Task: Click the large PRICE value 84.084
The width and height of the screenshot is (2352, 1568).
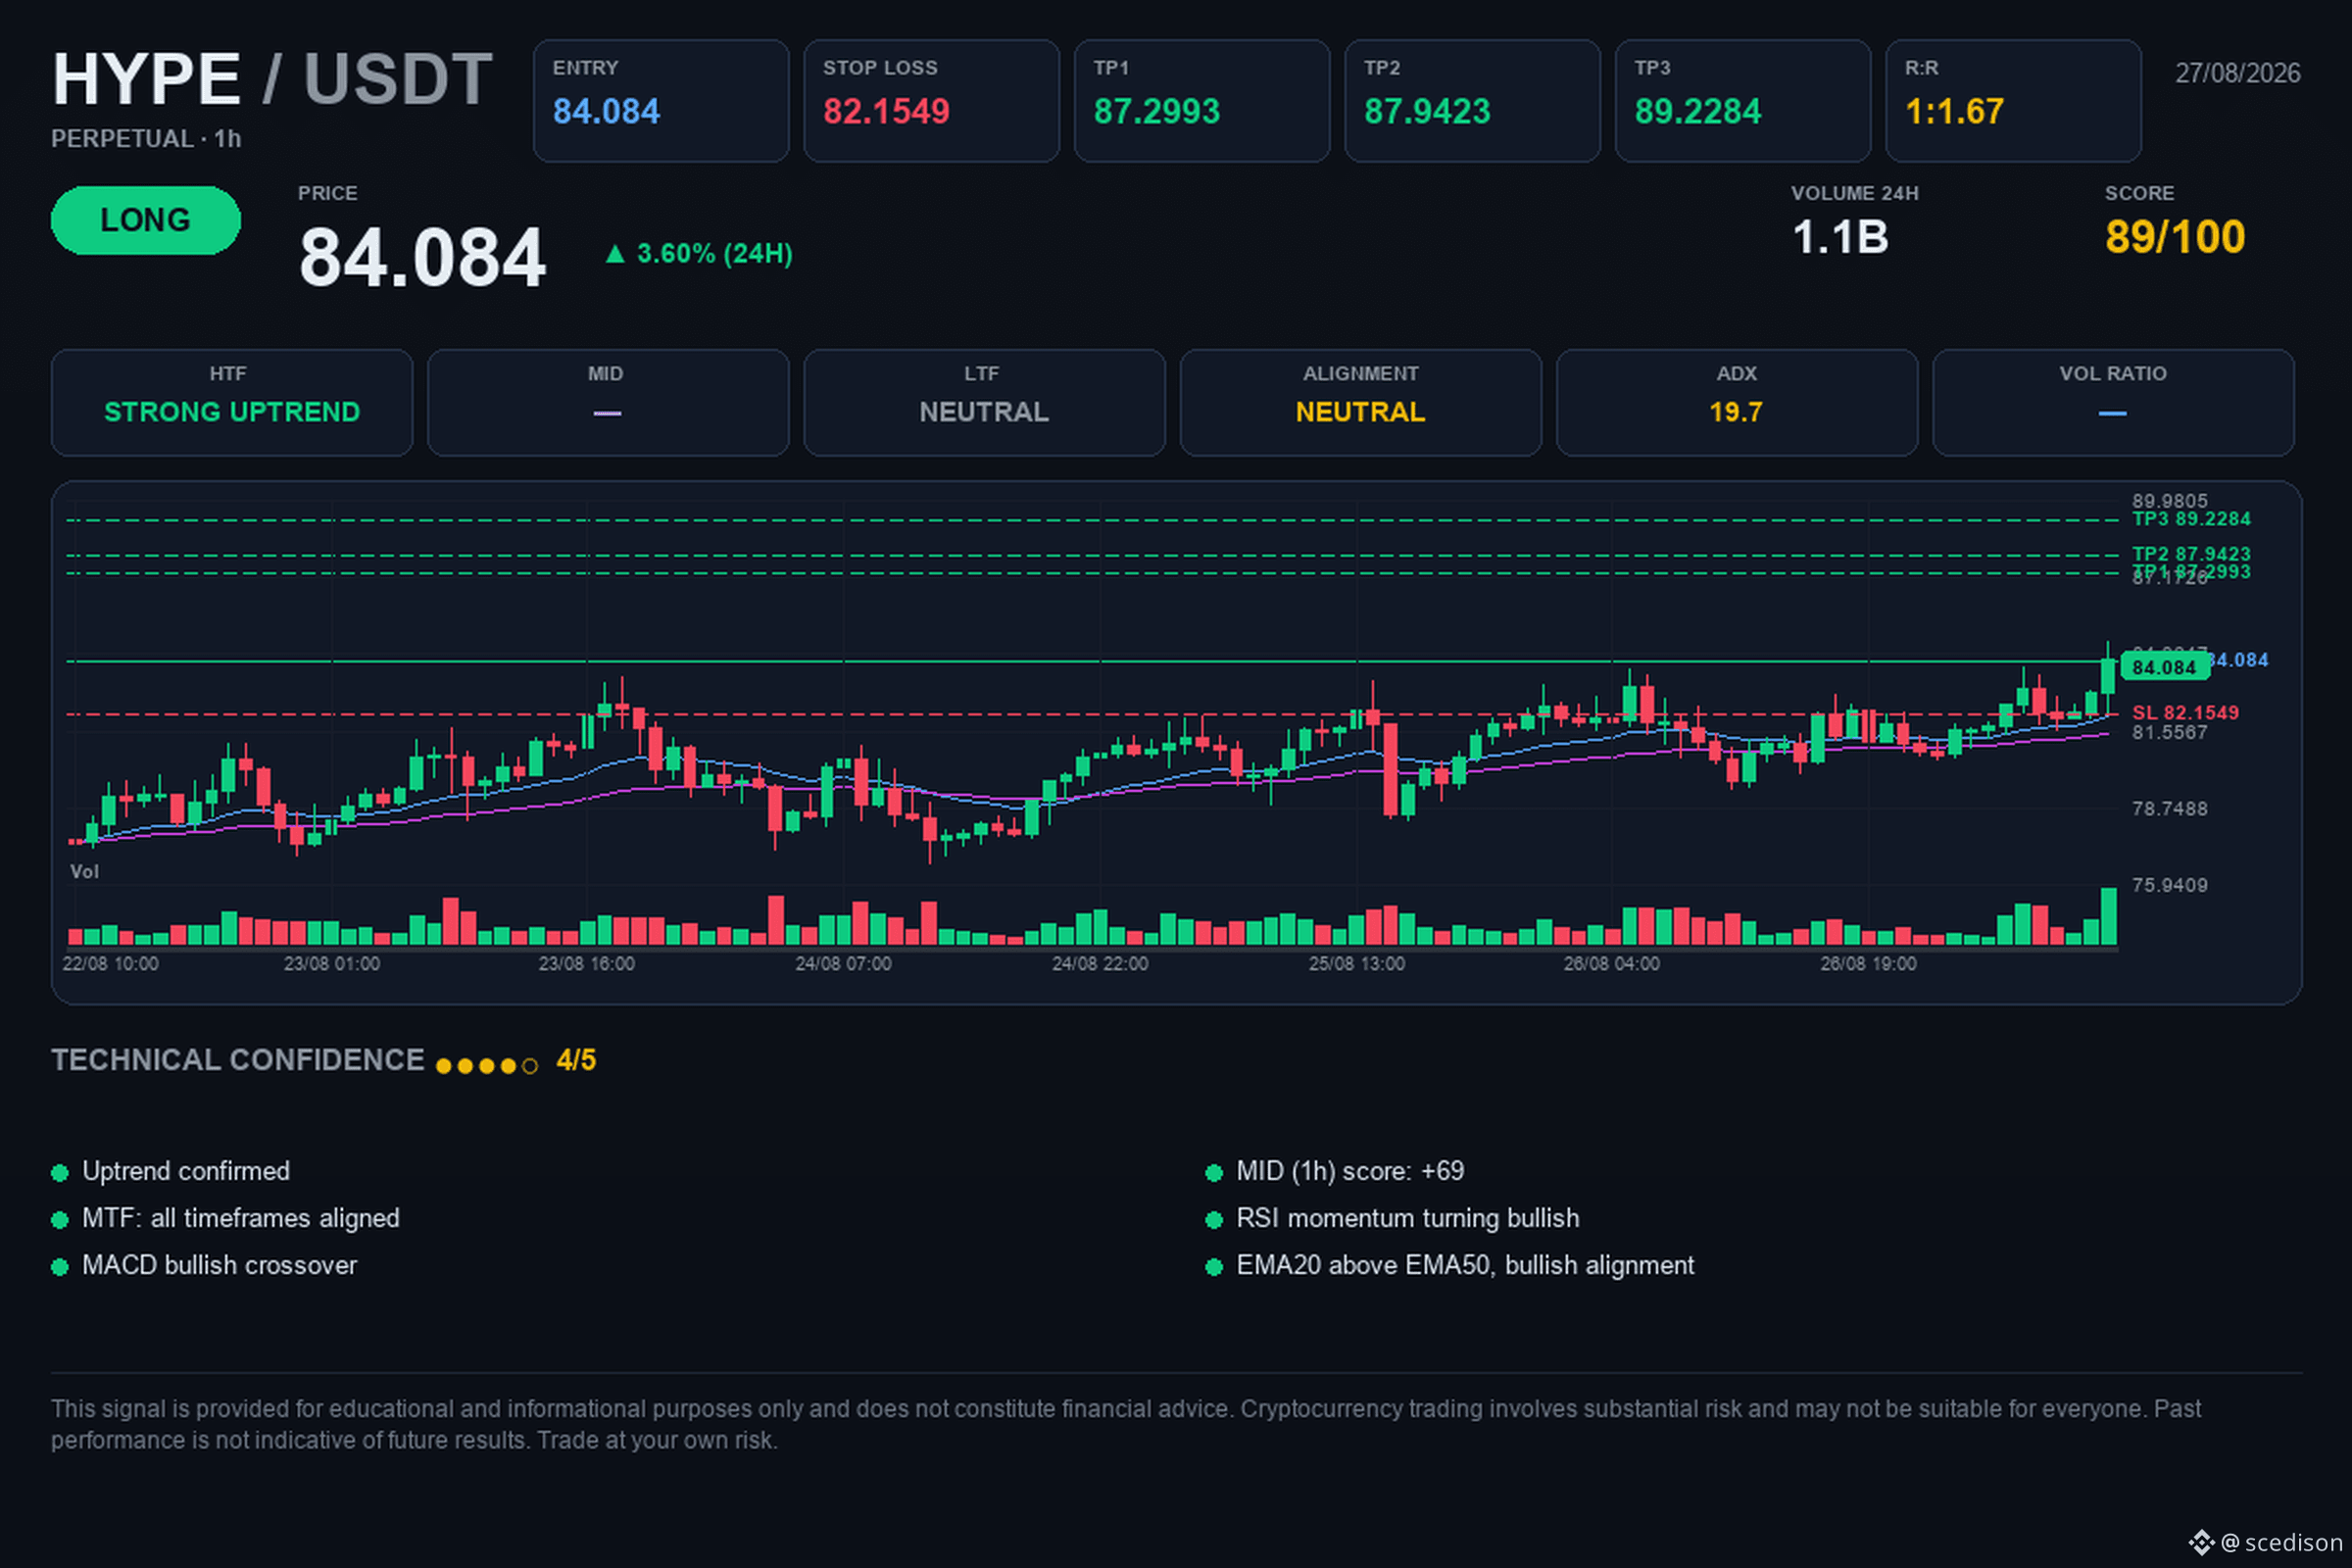Action: coord(422,257)
